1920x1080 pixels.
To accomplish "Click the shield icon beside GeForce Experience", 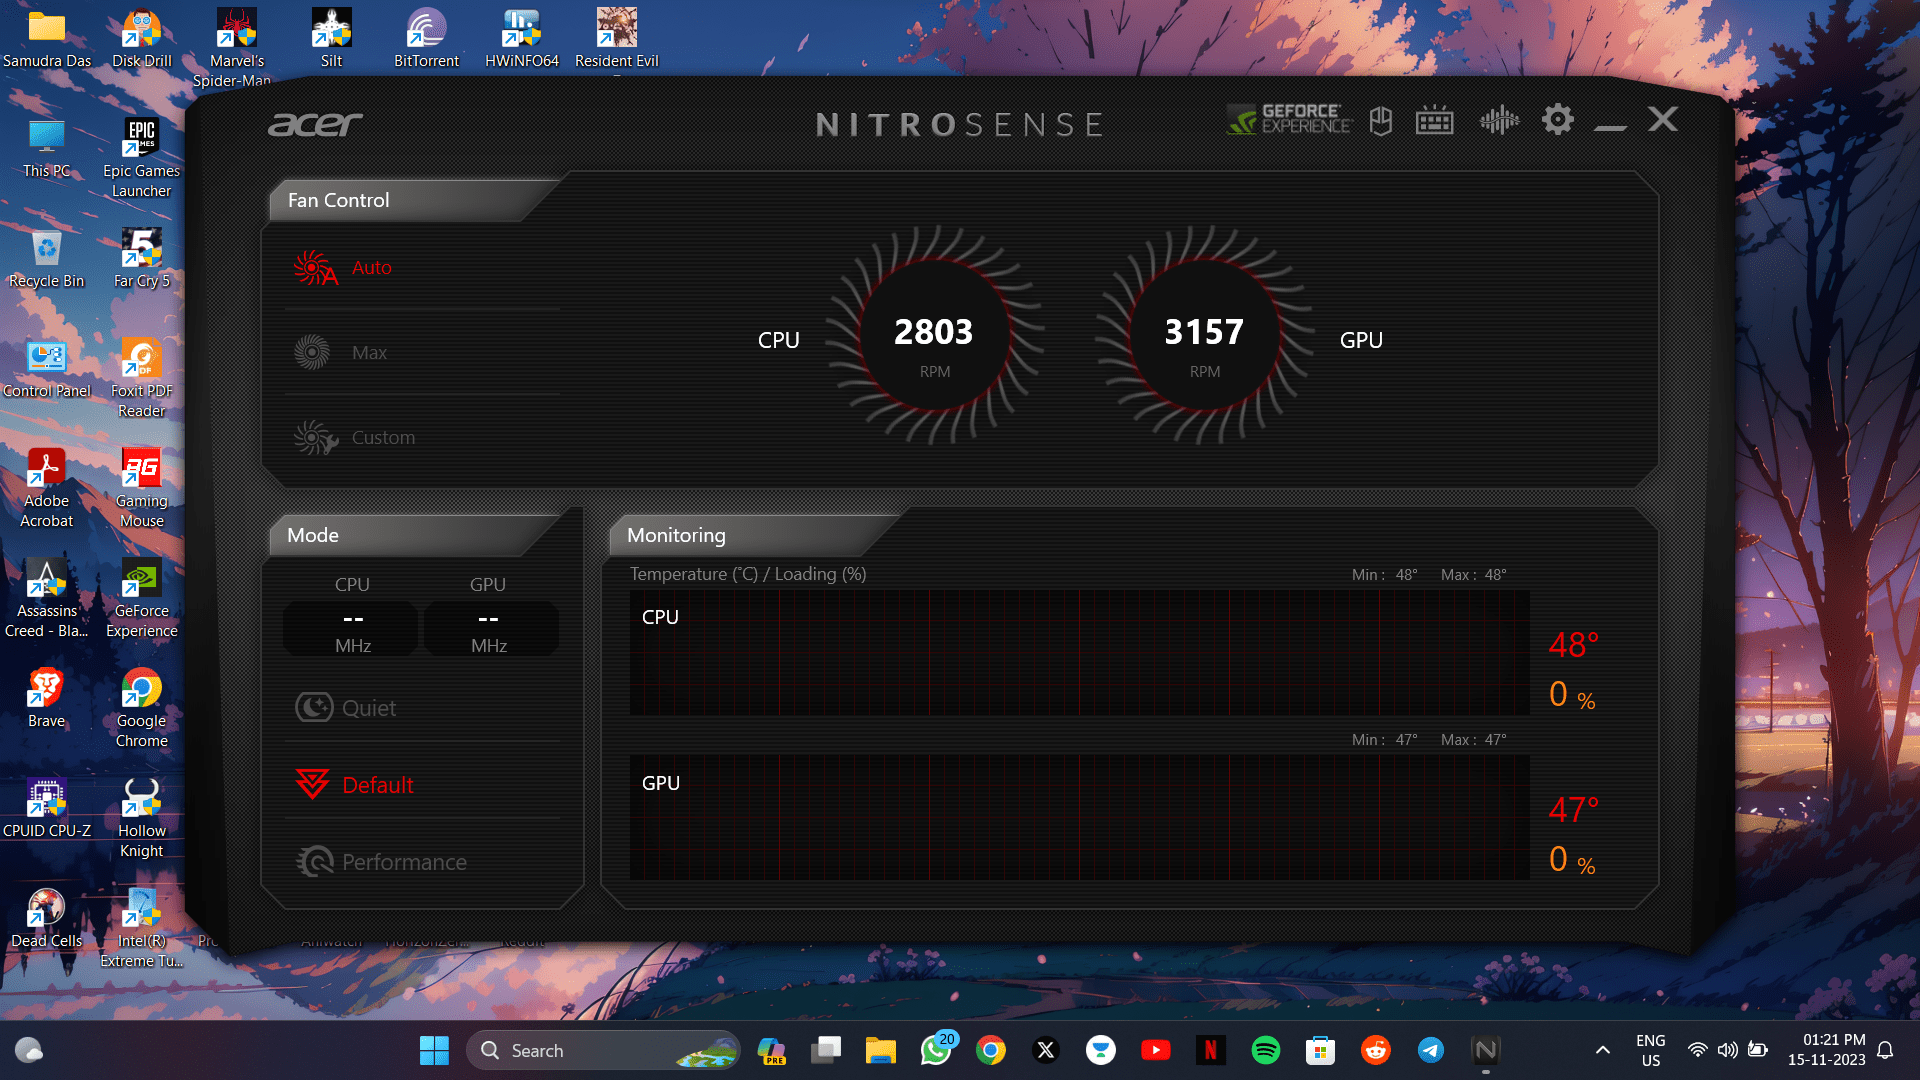I will (x=1380, y=120).
